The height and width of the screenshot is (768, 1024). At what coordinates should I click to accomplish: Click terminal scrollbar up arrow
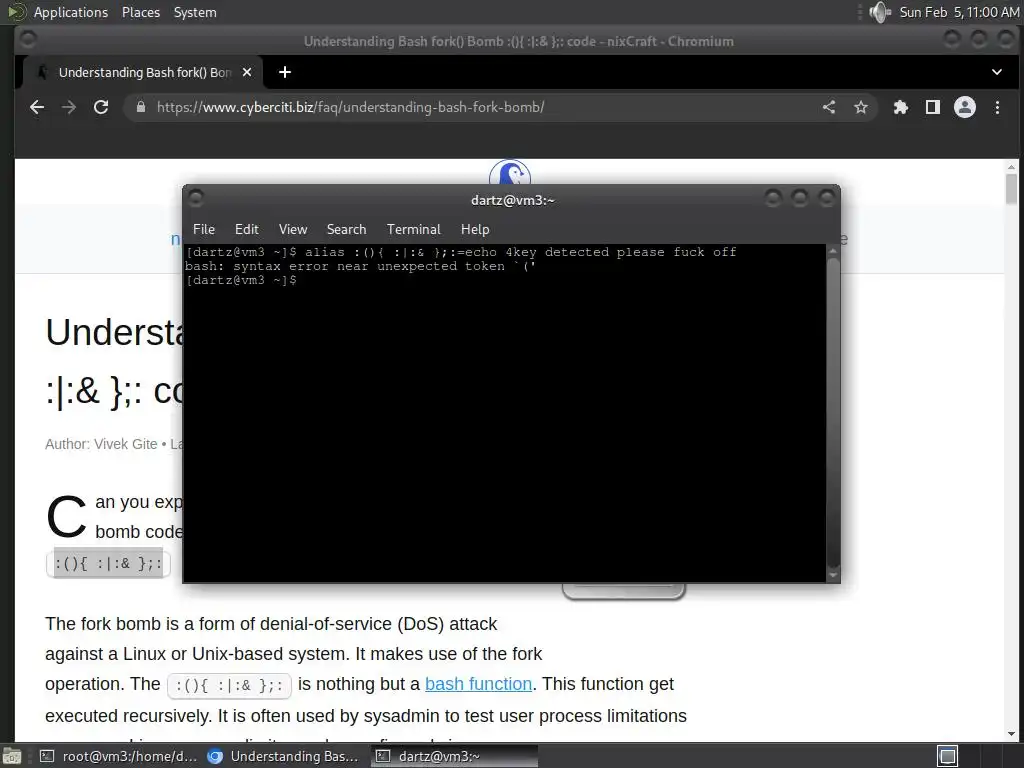coord(833,251)
